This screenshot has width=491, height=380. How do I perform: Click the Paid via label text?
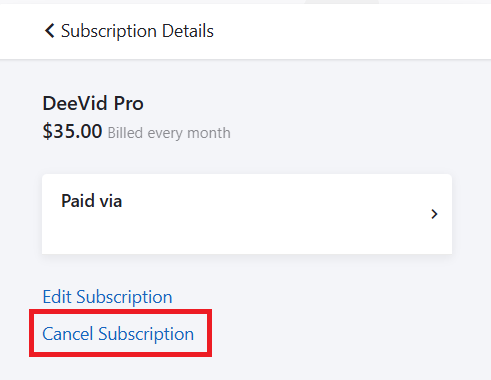[92, 201]
